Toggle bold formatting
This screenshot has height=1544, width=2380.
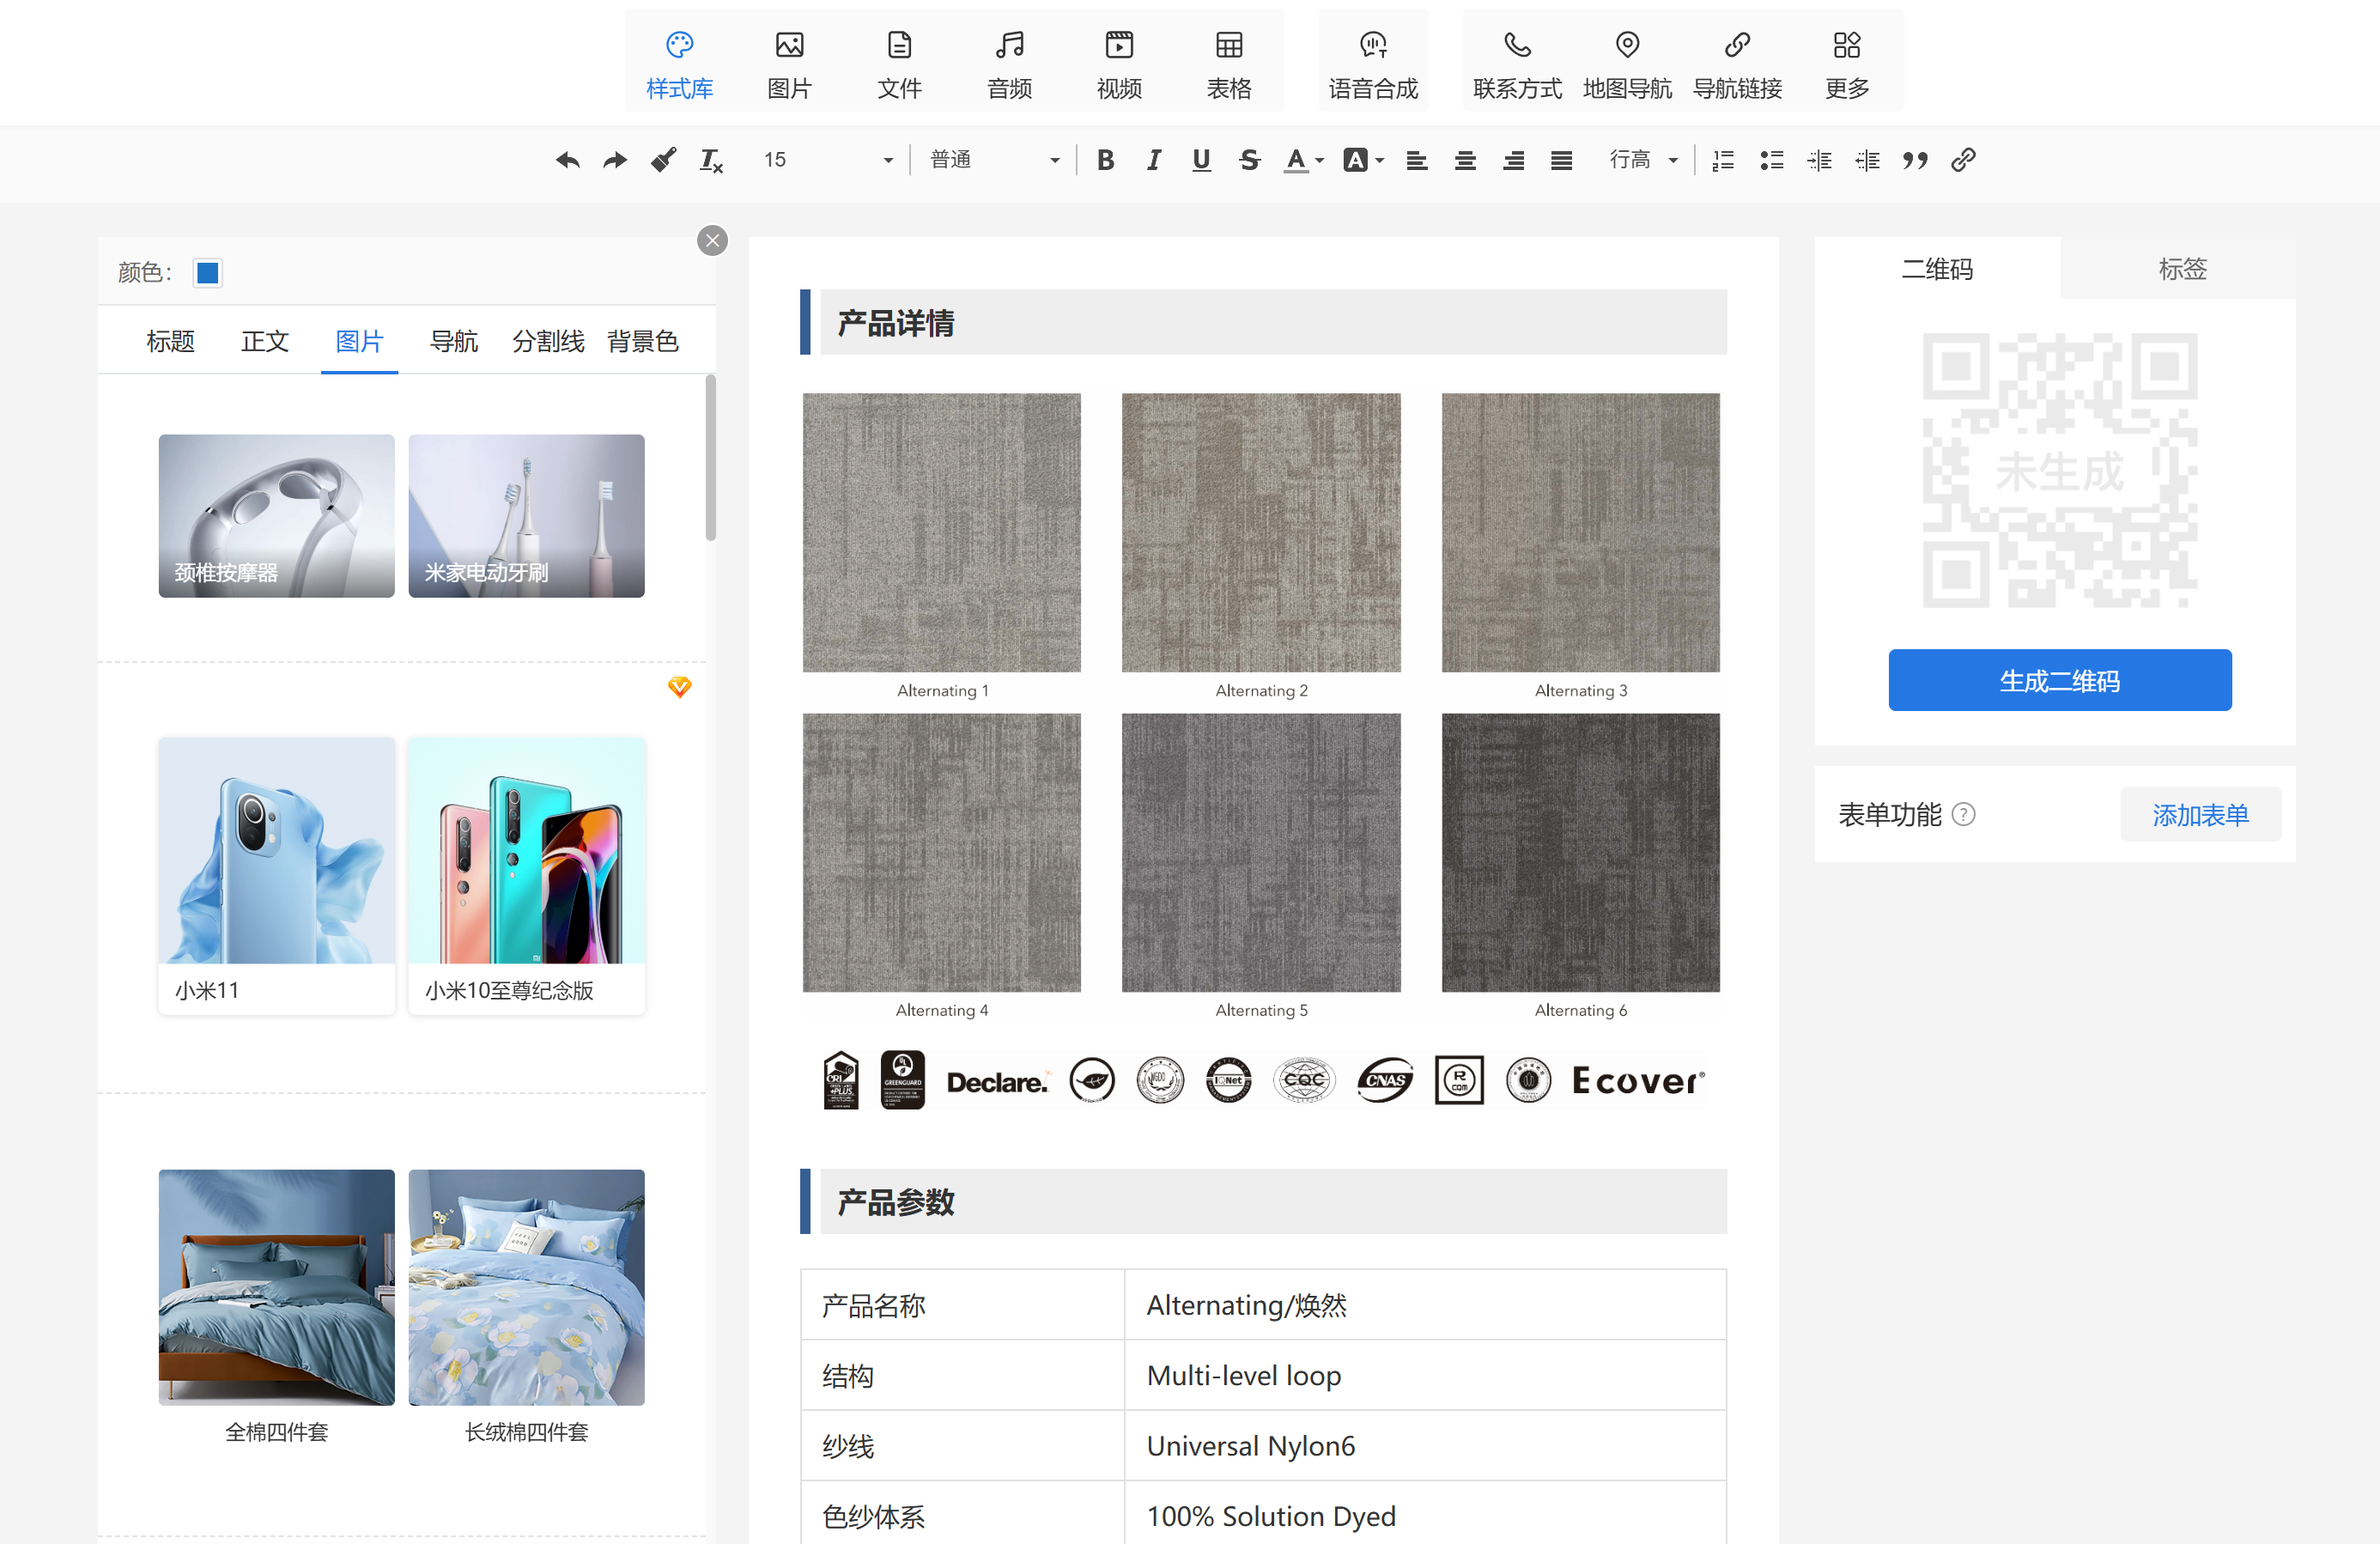coord(1105,160)
